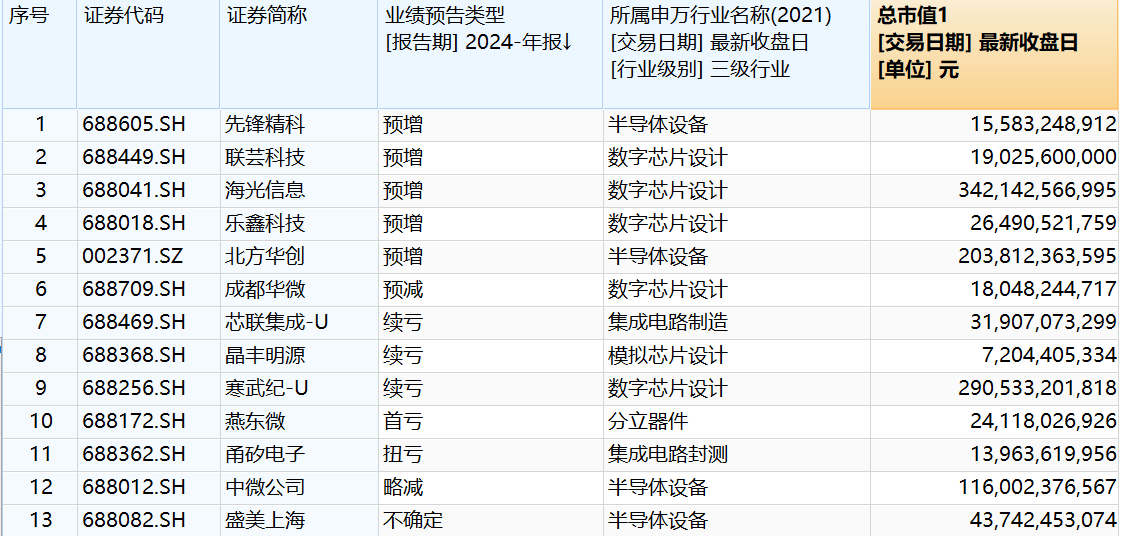Viewport: 1123px width, 536px height.
Task: Click row number 13
Action: pos(41,520)
